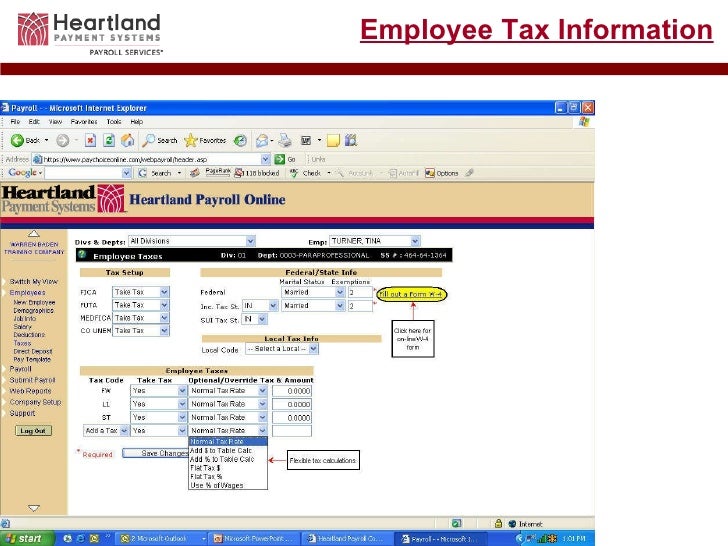Open Company Setup sidebar link
Viewport: 728px width, 546px height.
(35, 402)
